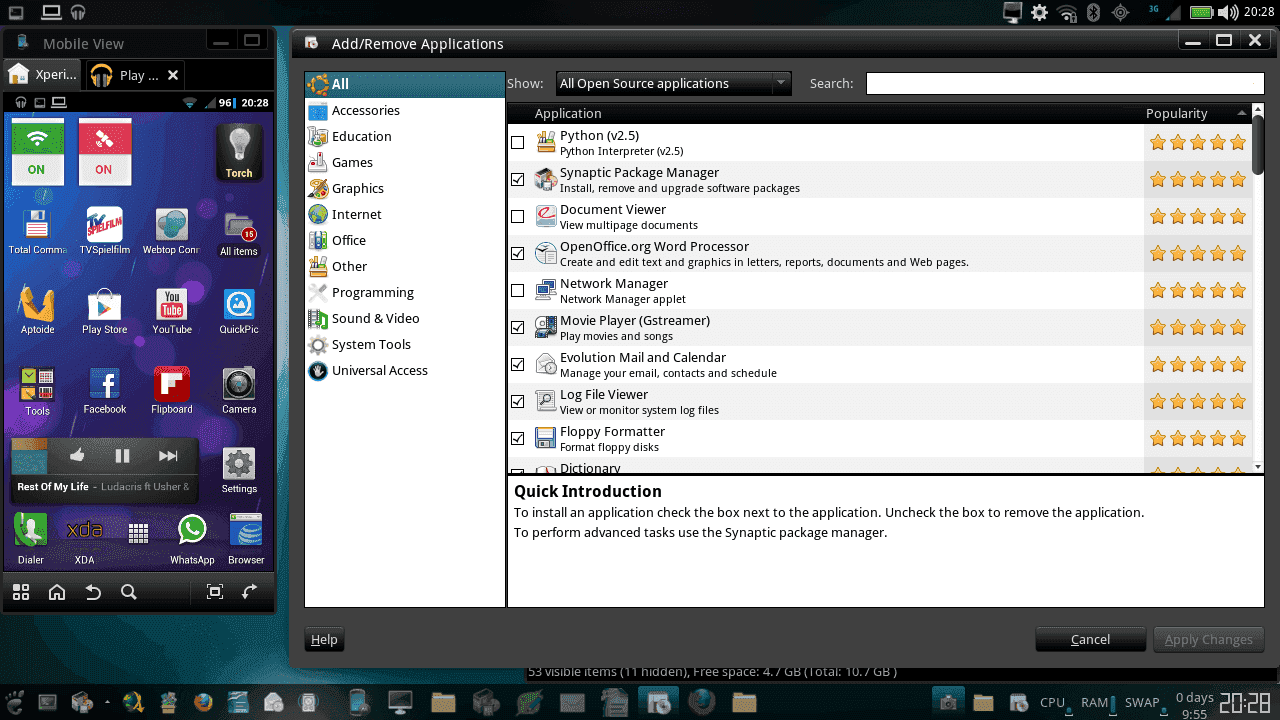Image resolution: width=1280 pixels, height=720 pixels.
Task: Select the Universal Access category
Action: click(405, 371)
